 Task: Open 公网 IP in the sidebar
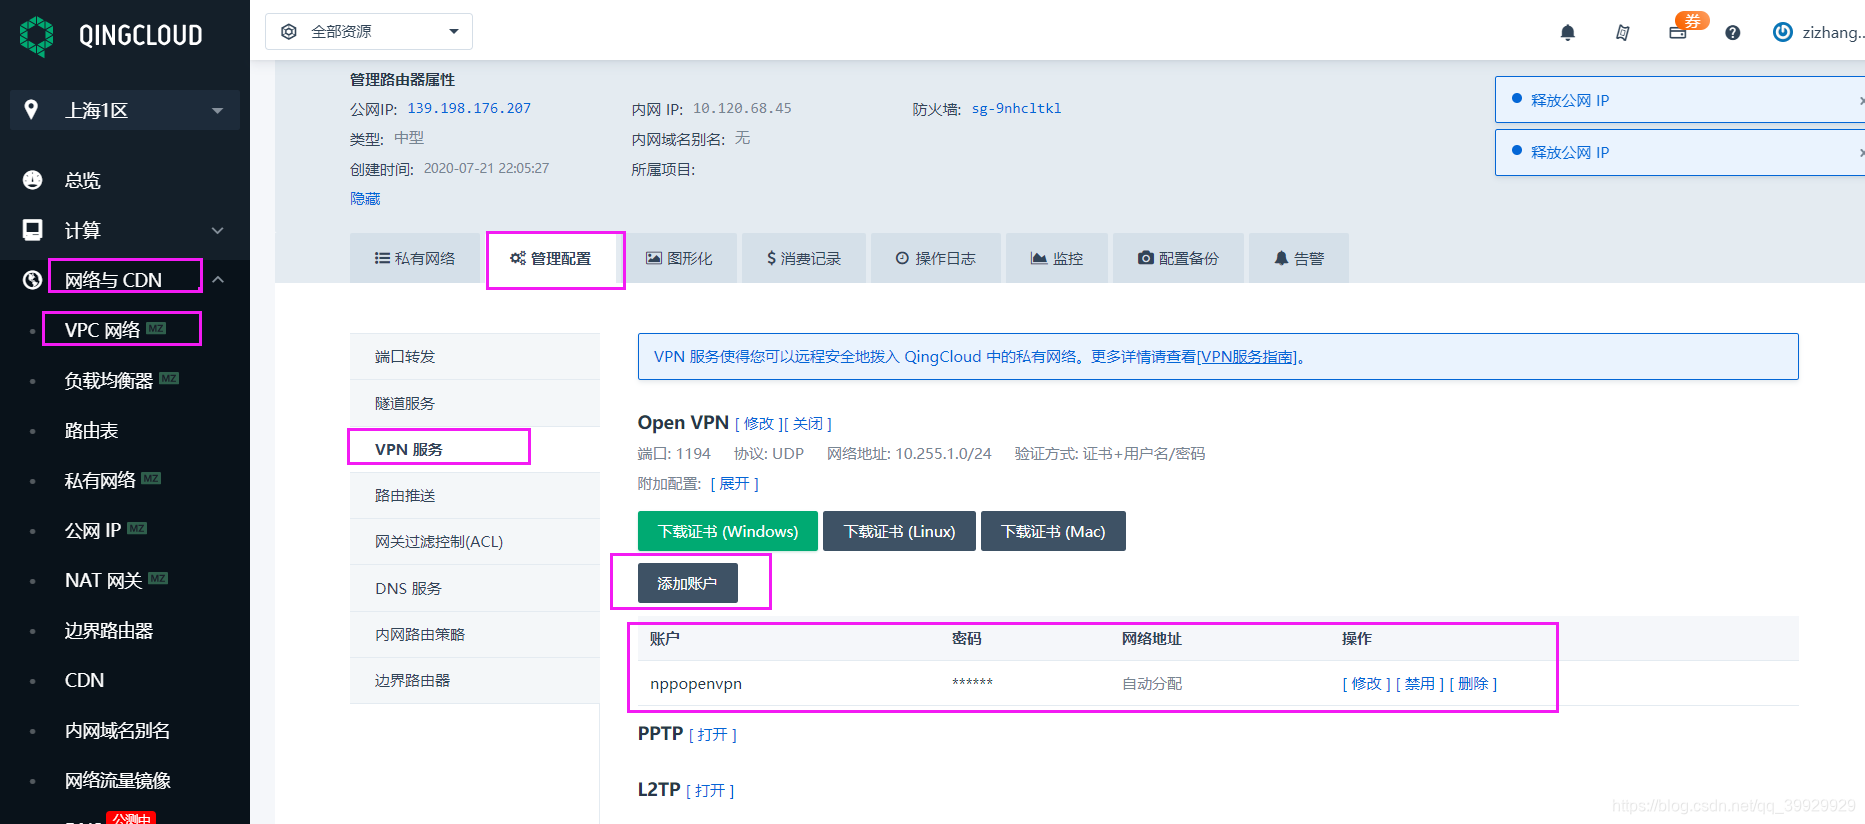pos(93,530)
